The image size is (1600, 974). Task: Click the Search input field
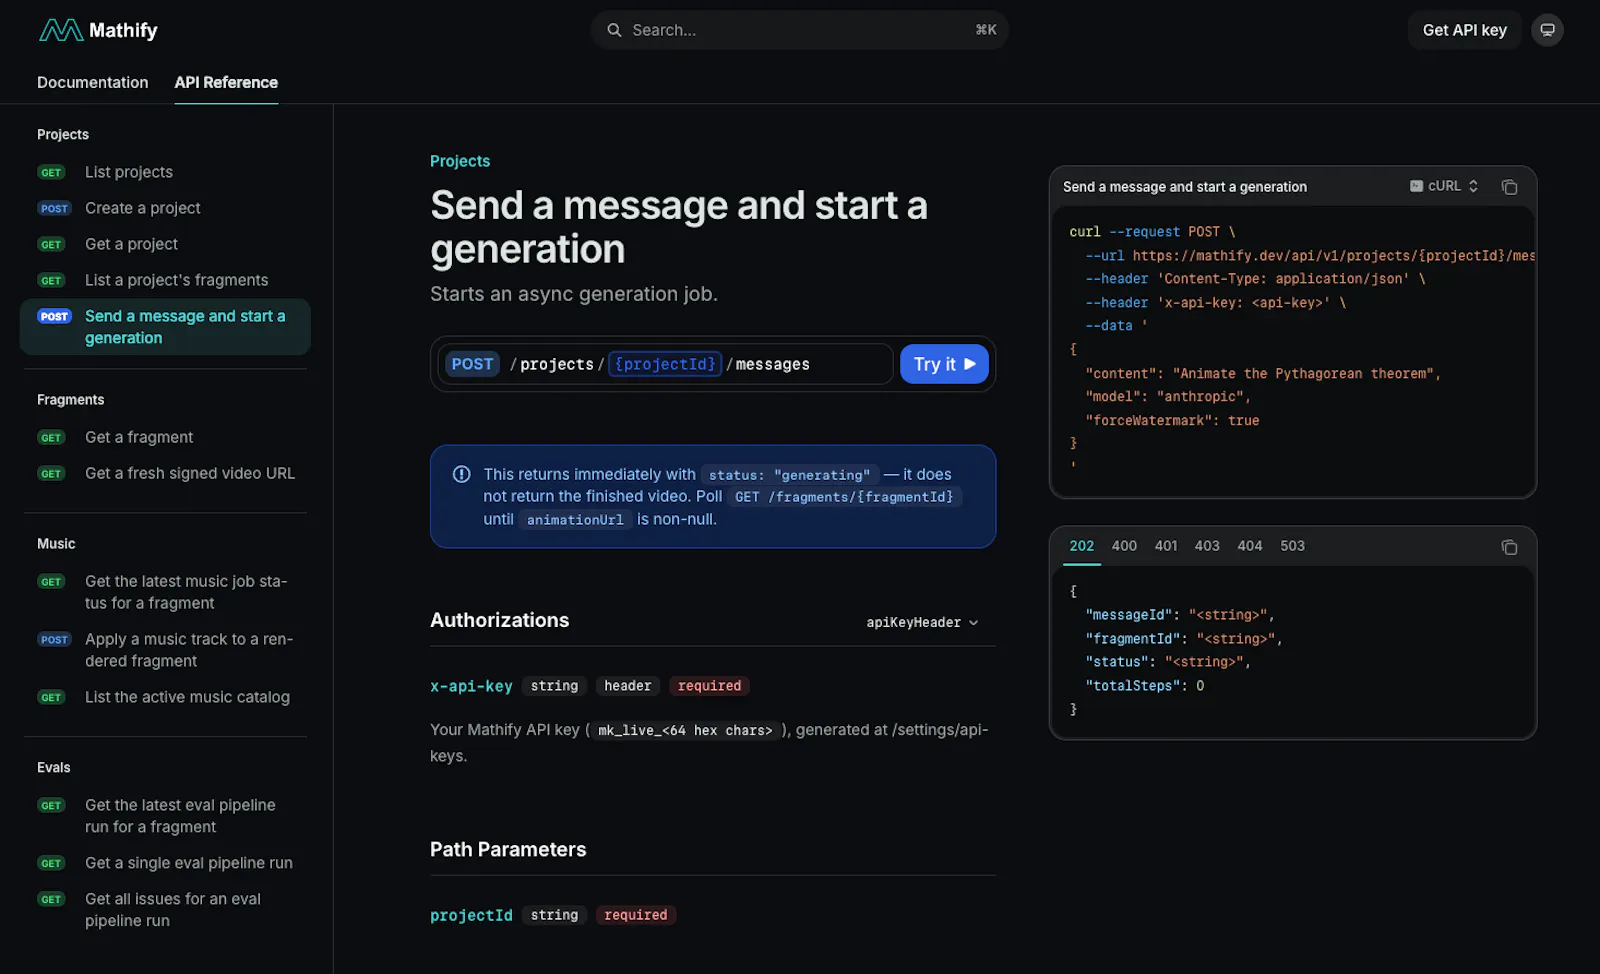(799, 30)
